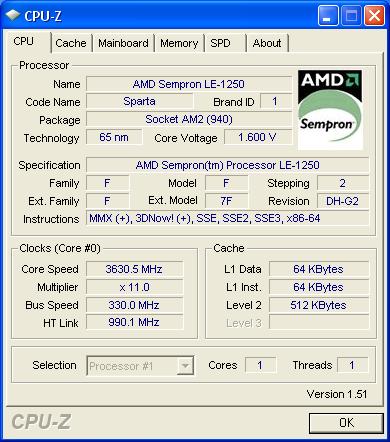This screenshot has width=390, height=442.
Task: Click the Core Voltage value box
Action: (x=258, y=137)
